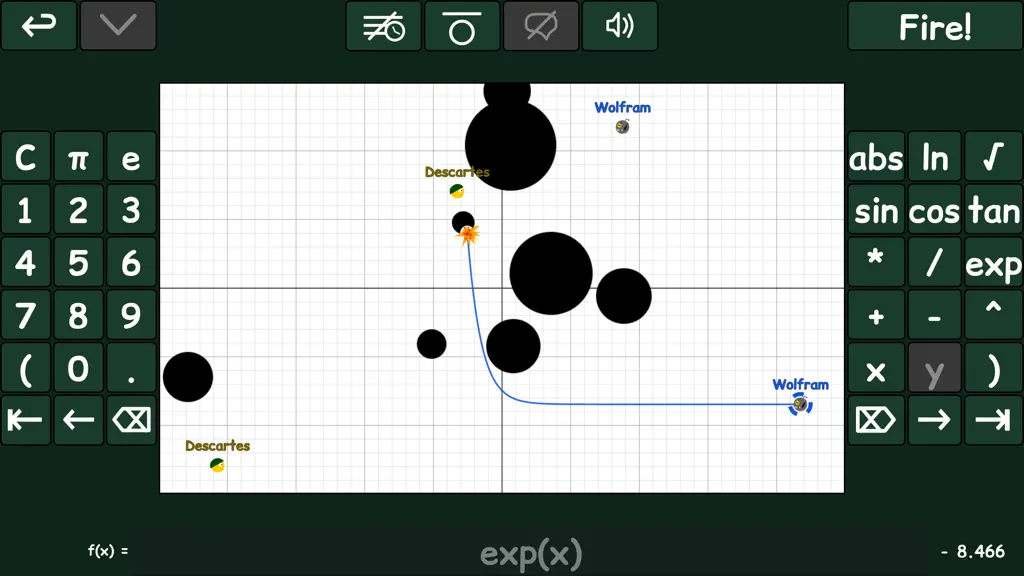The height and width of the screenshot is (576, 1024).
Task: Select the exp function key
Action: point(993,263)
